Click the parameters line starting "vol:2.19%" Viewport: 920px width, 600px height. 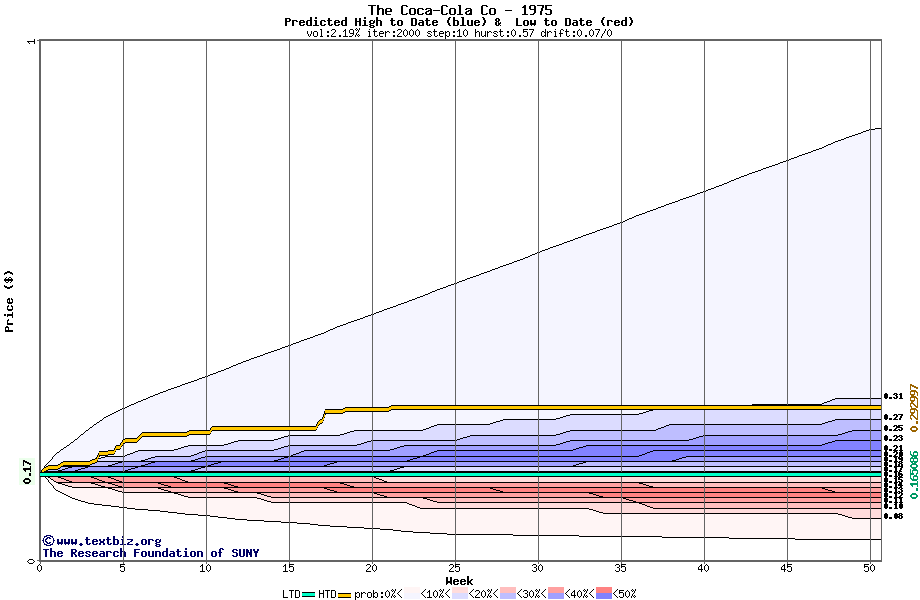coord(459,33)
